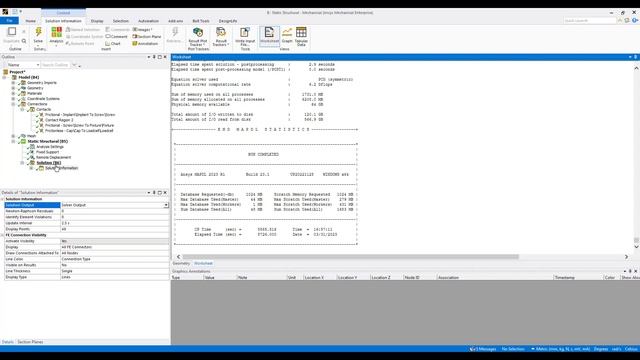This screenshot has width=640, height=360.
Task: Open the Images dropdown in ribbon
Action: click(x=142, y=29)
